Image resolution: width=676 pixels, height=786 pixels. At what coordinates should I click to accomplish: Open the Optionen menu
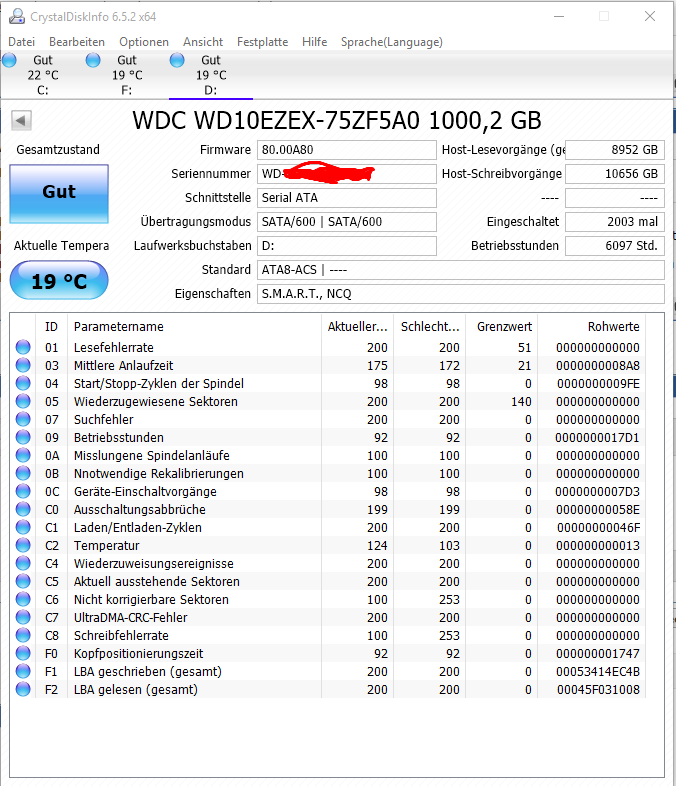point(144,42)
